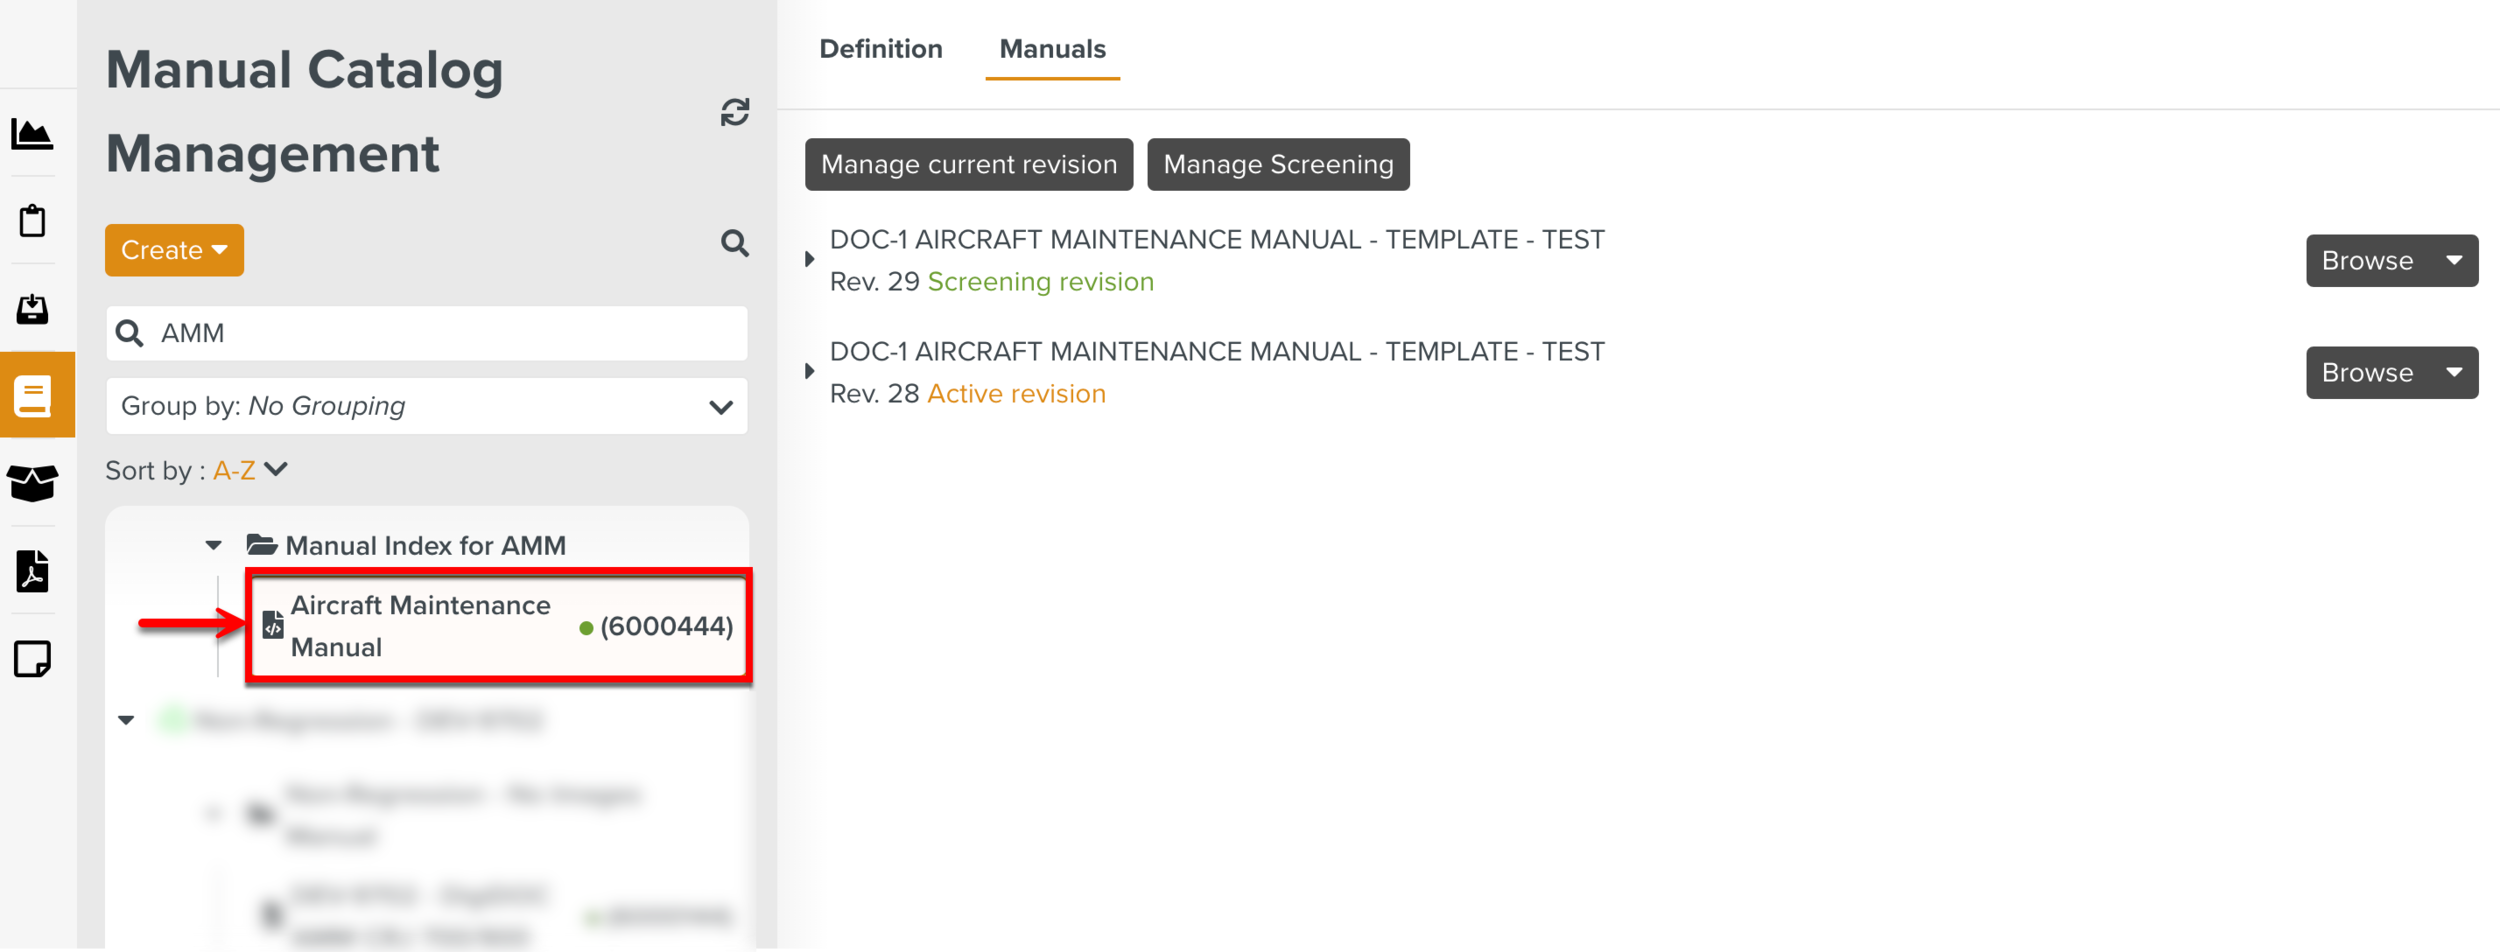The height and width of the screenshot is (952, 2500).
Task: Select the Manuals tab
Action: [x=1051, y=48]
